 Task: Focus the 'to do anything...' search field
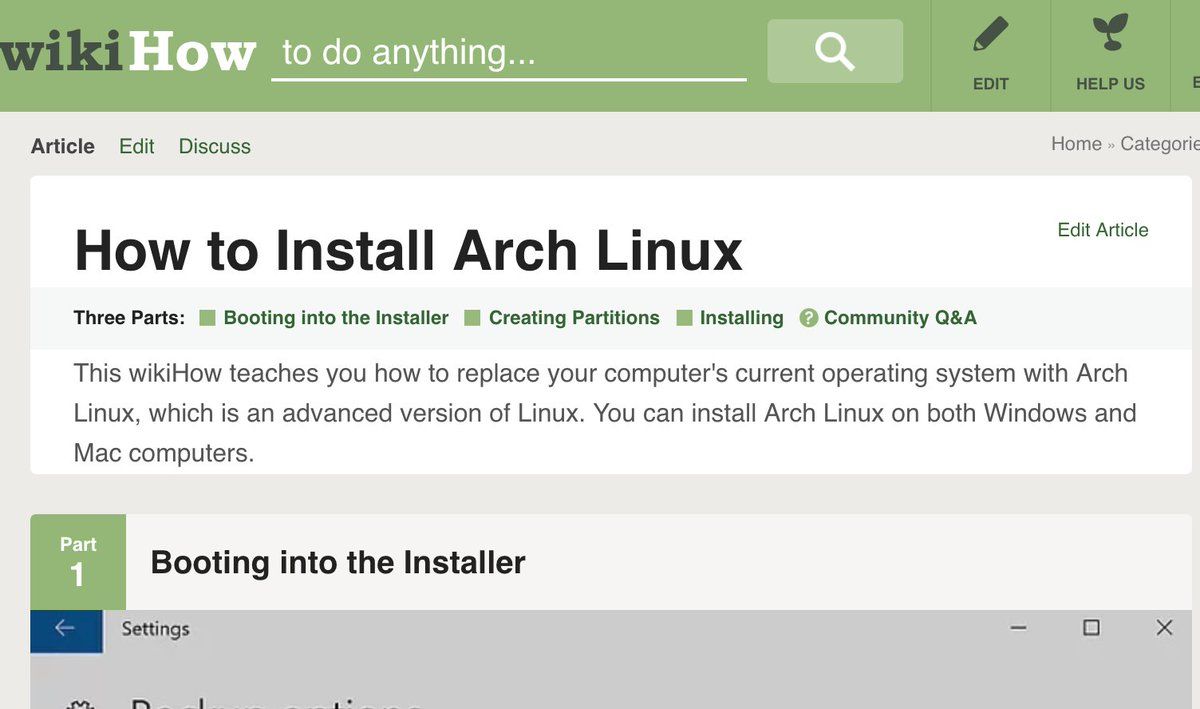coord(508,53)
